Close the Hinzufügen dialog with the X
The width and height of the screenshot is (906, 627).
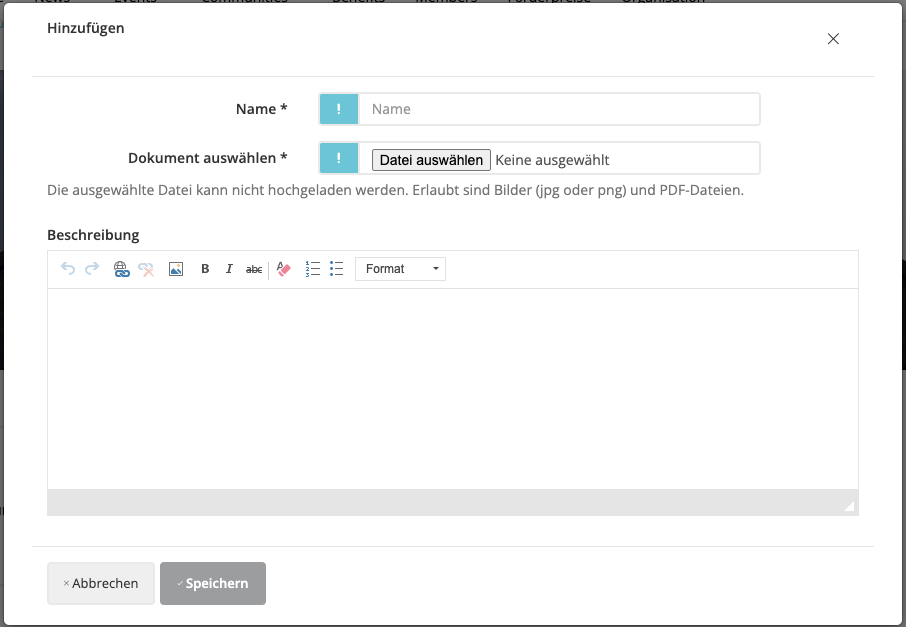[x=833, y=39]
